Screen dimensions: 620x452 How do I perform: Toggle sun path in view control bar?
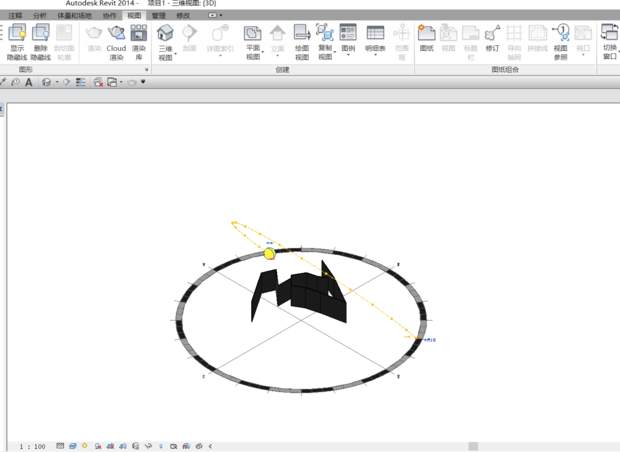pyautogui.click(x=85, y=446)
